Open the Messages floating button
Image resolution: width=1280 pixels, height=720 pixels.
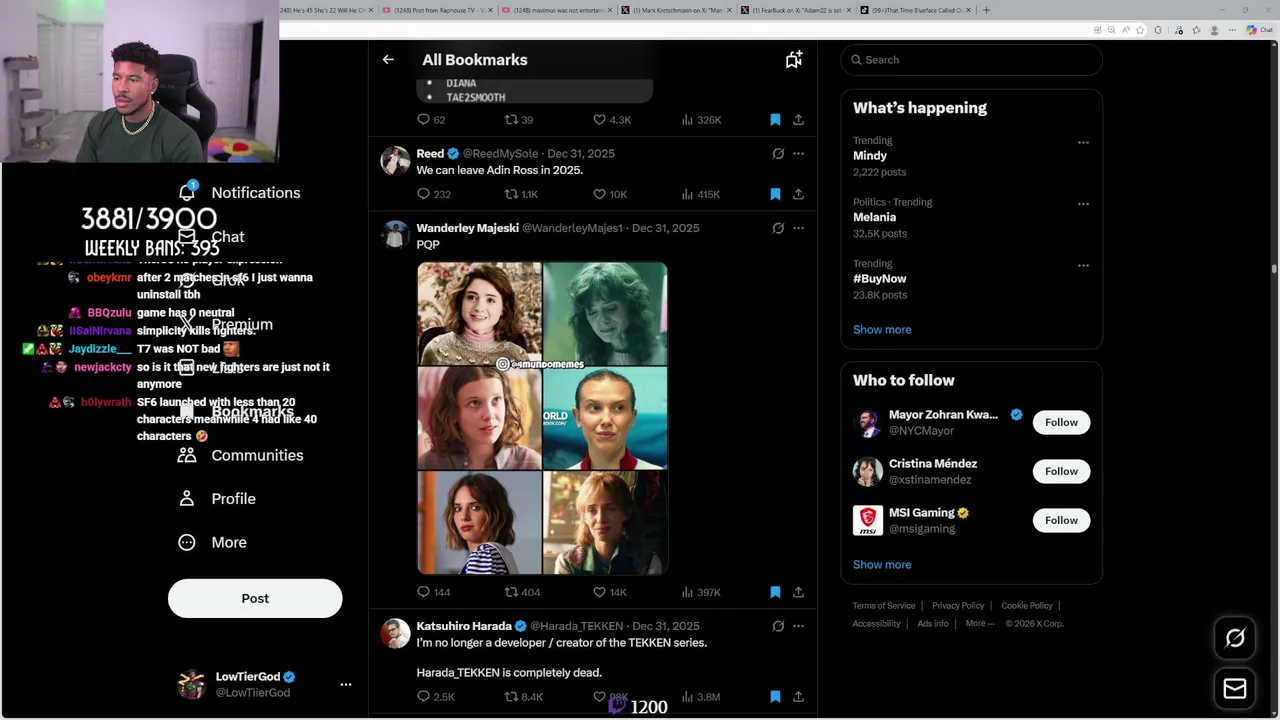coord(1235,689)
